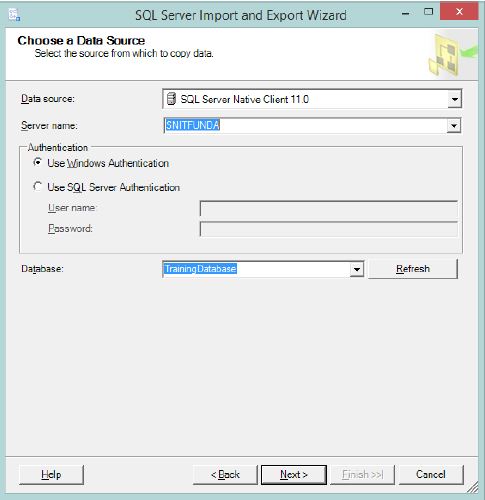Click the disabled Finish button
Viewport: 485px width, 500px height.
(362, 474)
